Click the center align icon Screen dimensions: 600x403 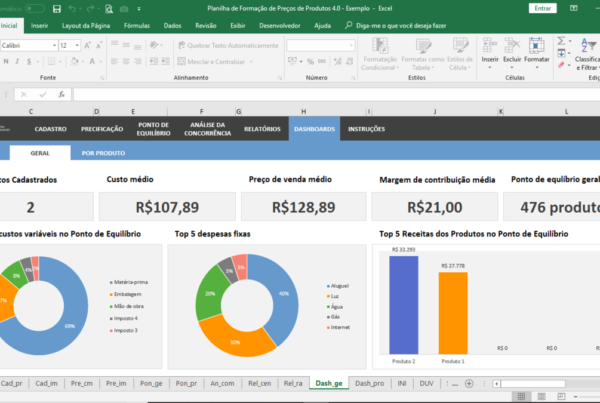pos(126,61)
